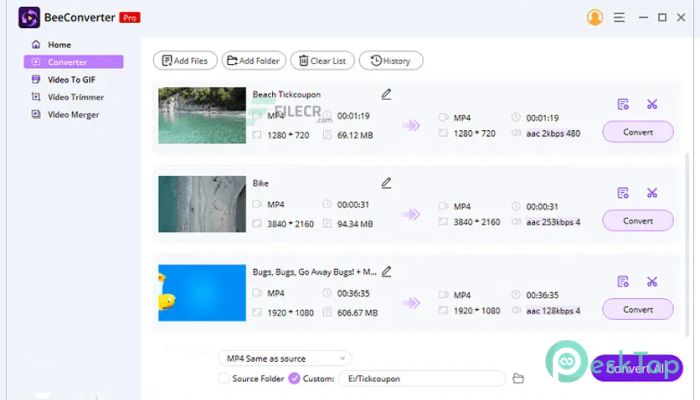This screenshot has width=700, height=400.
Task: Edit name of Bugs, Bugs, Go Away video
Action: click(386, 271)
